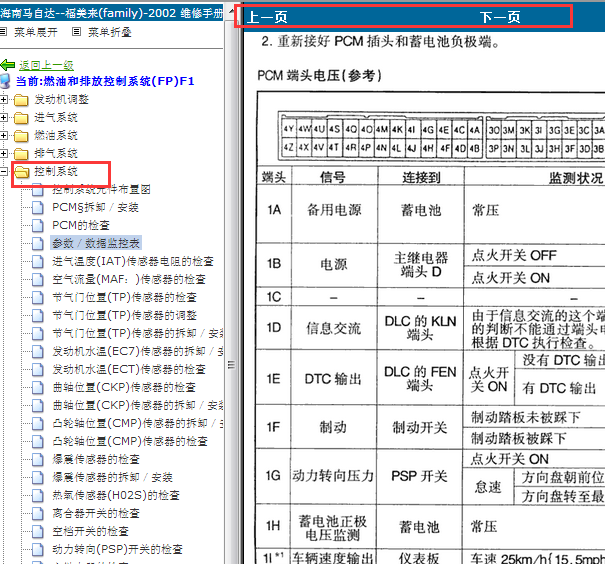The image size is (605, 564).
Task: Click the open 控制系统 folder icon
Action: (x=22, y=172)
